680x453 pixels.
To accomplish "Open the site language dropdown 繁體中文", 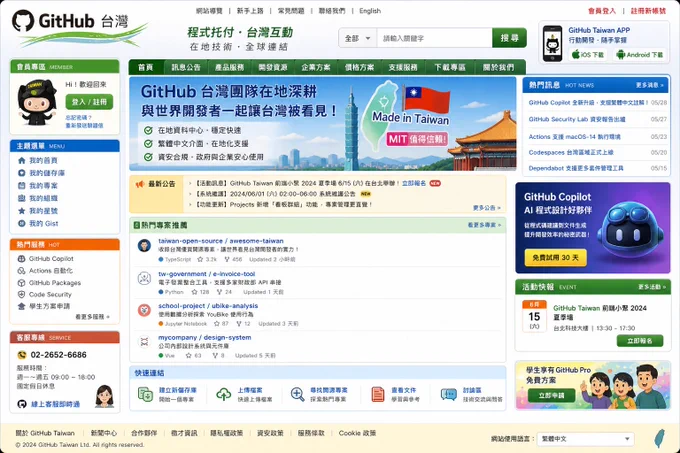I will tap(585, 439).
